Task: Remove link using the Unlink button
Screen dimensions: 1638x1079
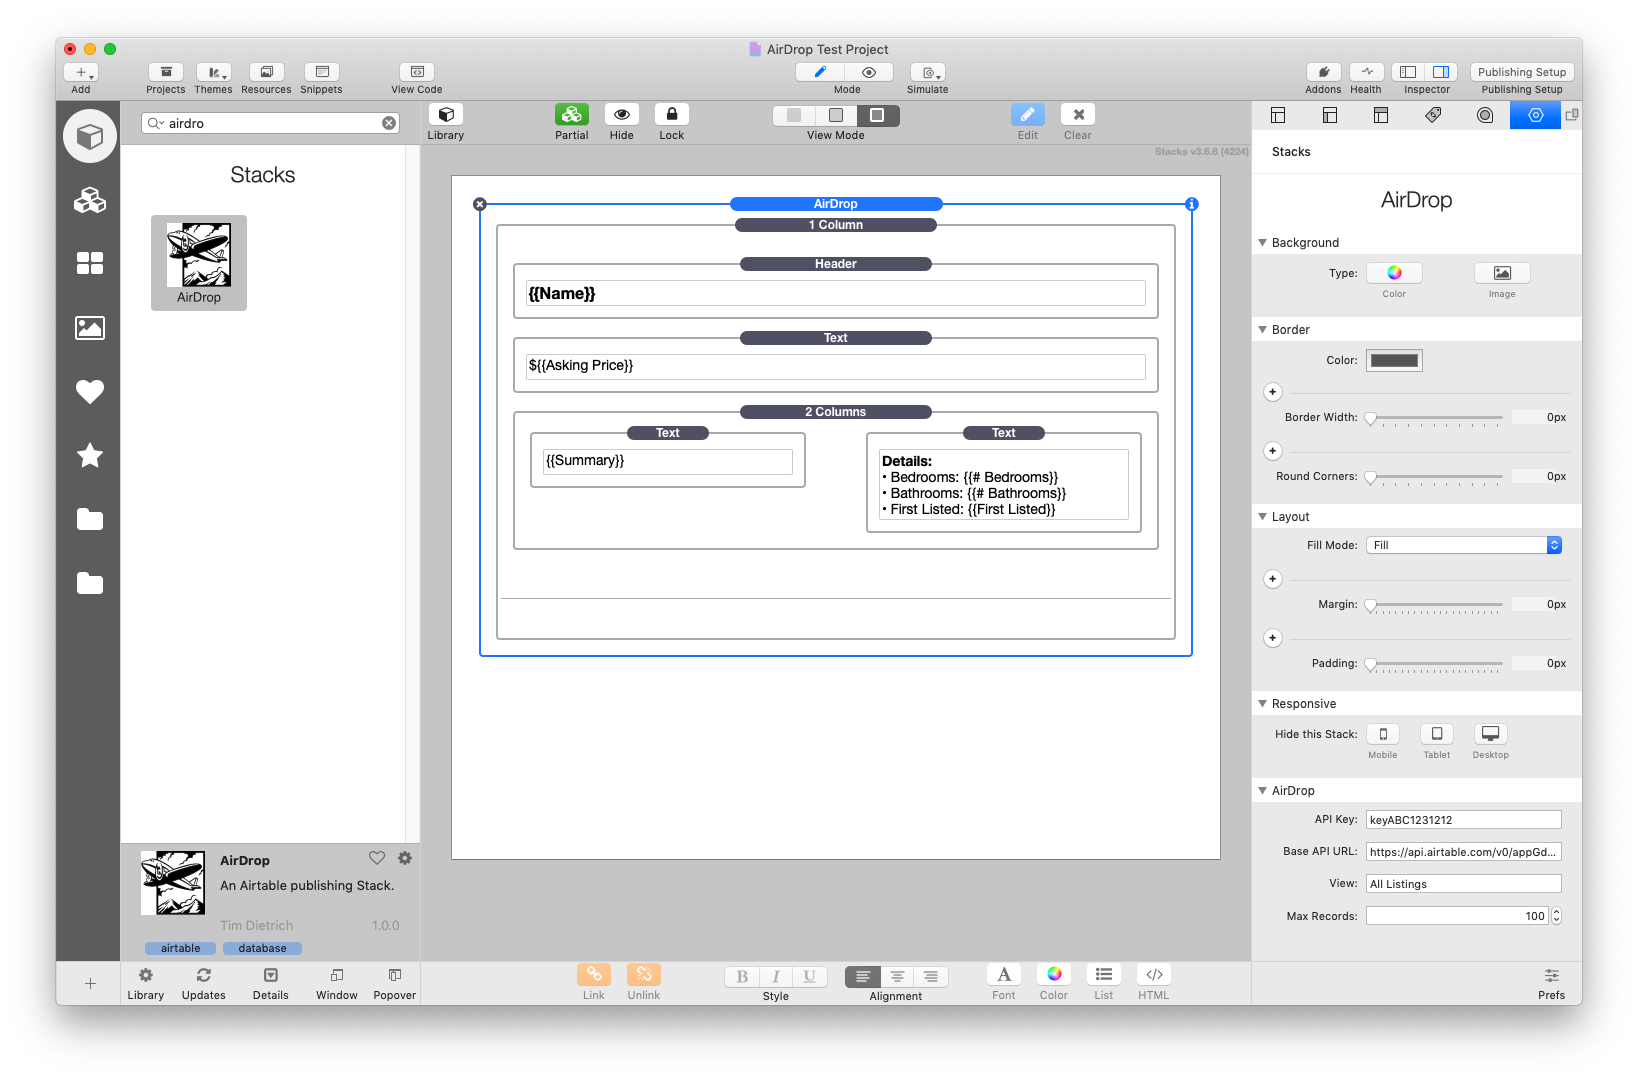Action: [644, 975]
